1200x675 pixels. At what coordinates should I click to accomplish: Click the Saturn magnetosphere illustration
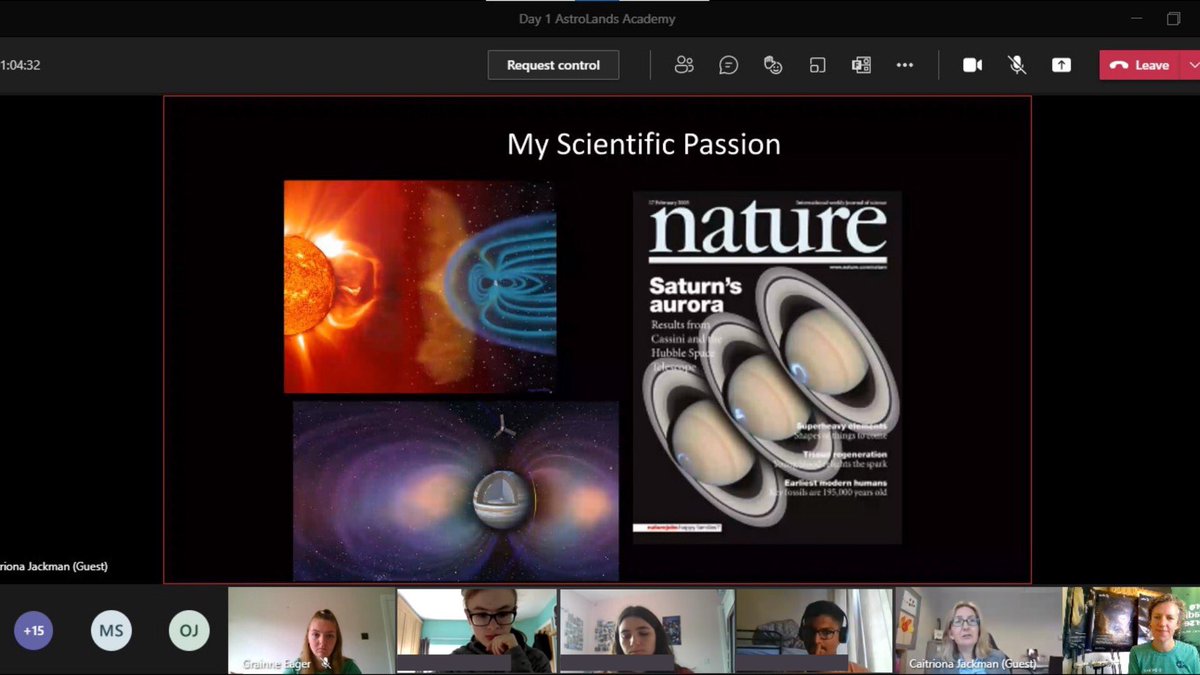(456, 491)
